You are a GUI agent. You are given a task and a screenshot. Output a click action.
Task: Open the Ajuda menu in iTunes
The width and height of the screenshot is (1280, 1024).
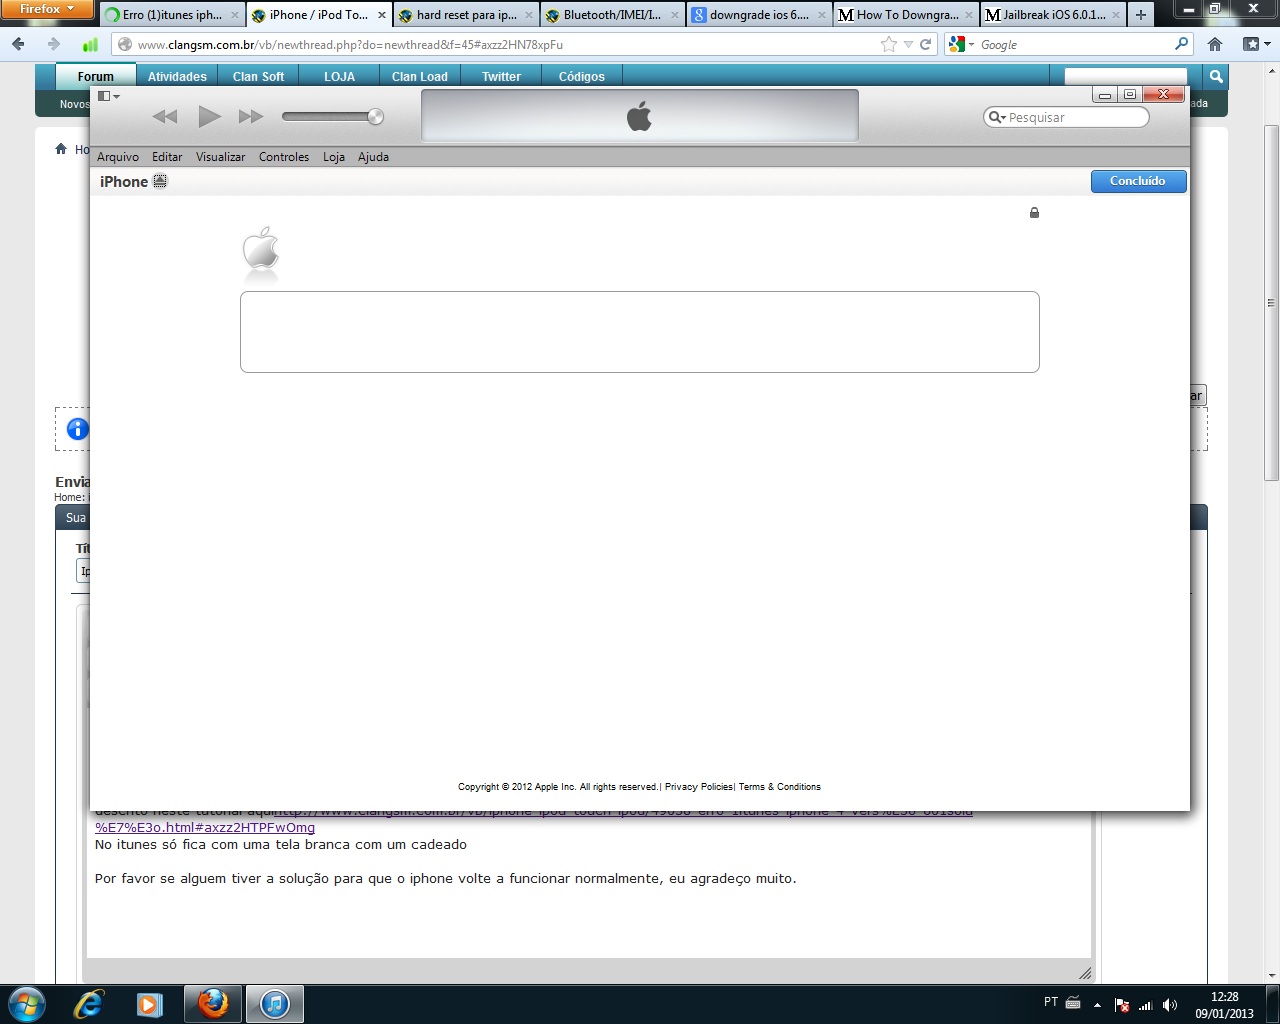373,157
